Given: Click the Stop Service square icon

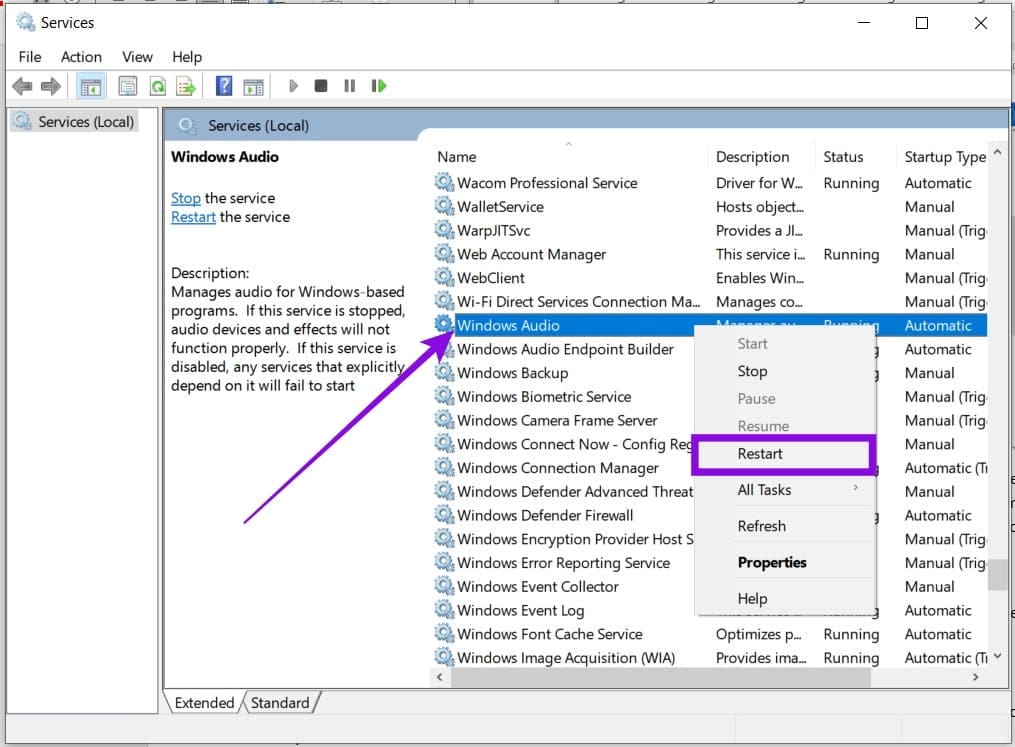Looking at the screenshot, I should click(320, 85).
